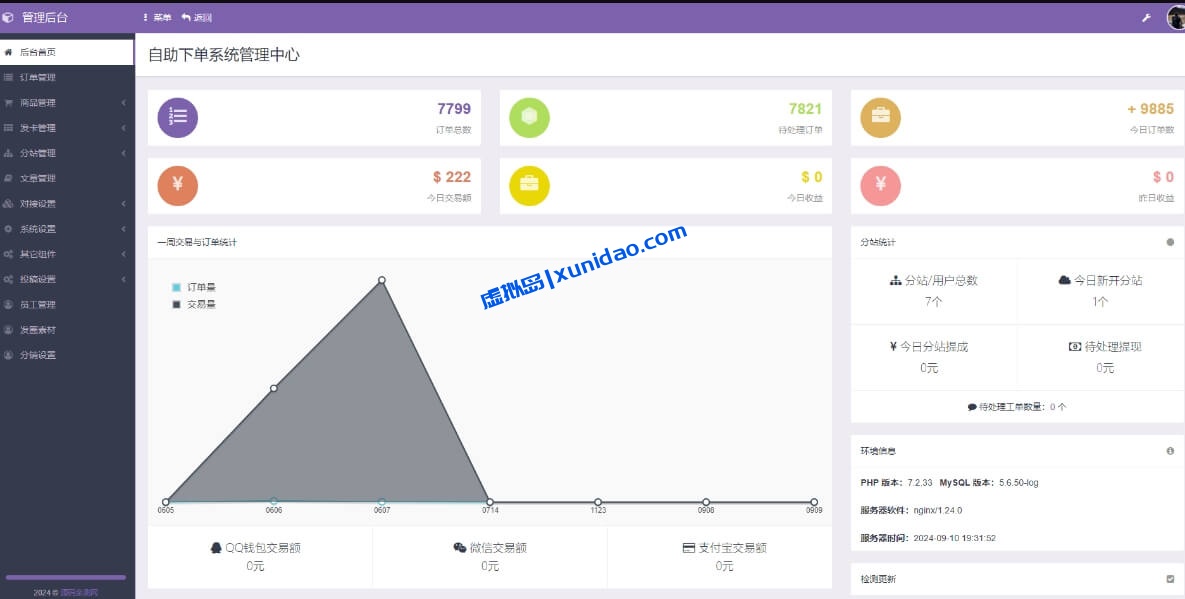Click the wrench settings icon in top bar

[1146, 17]
